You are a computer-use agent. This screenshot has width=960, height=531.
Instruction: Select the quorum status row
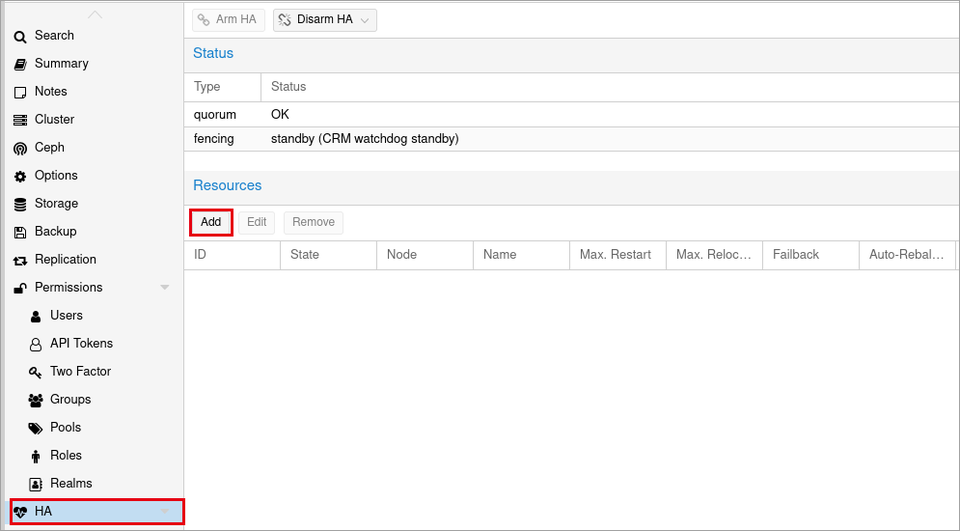tap(572, 115)
